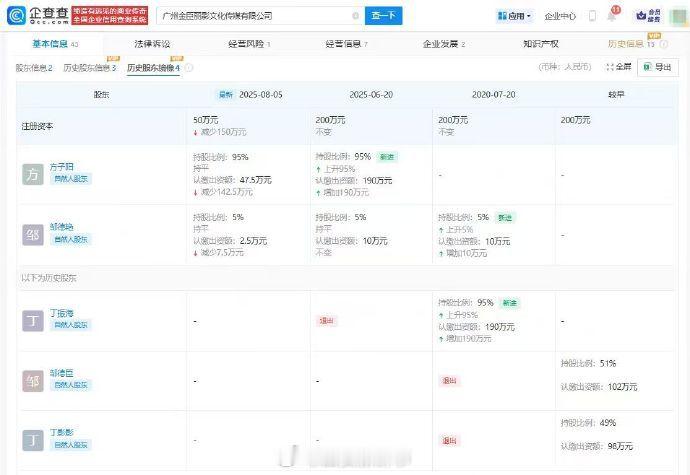
Task: Open the 法律诉讼 tab
Action: 152,44
